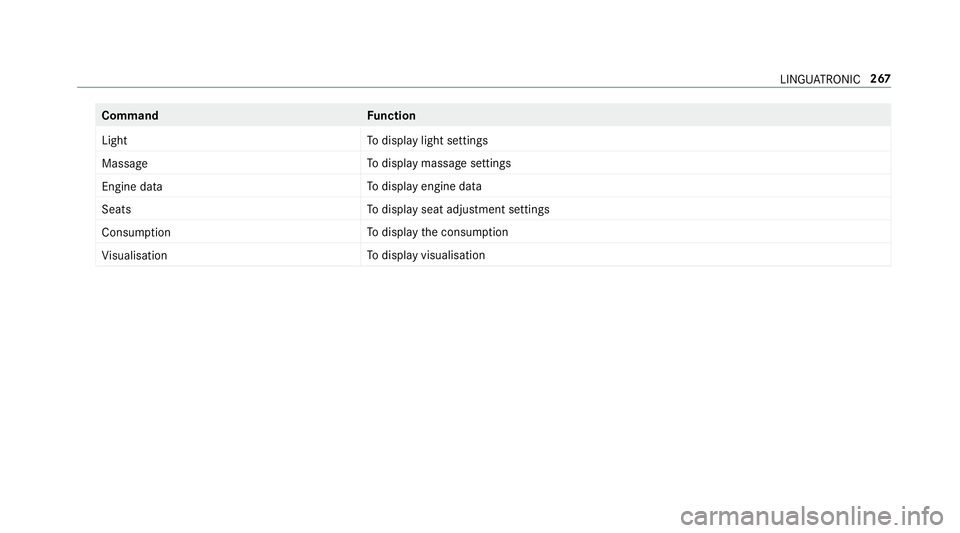Image resolution: width=960 pixels, height=533 pixels.
Task: Select the Visualisation command cell
Action: pos(134,256)
